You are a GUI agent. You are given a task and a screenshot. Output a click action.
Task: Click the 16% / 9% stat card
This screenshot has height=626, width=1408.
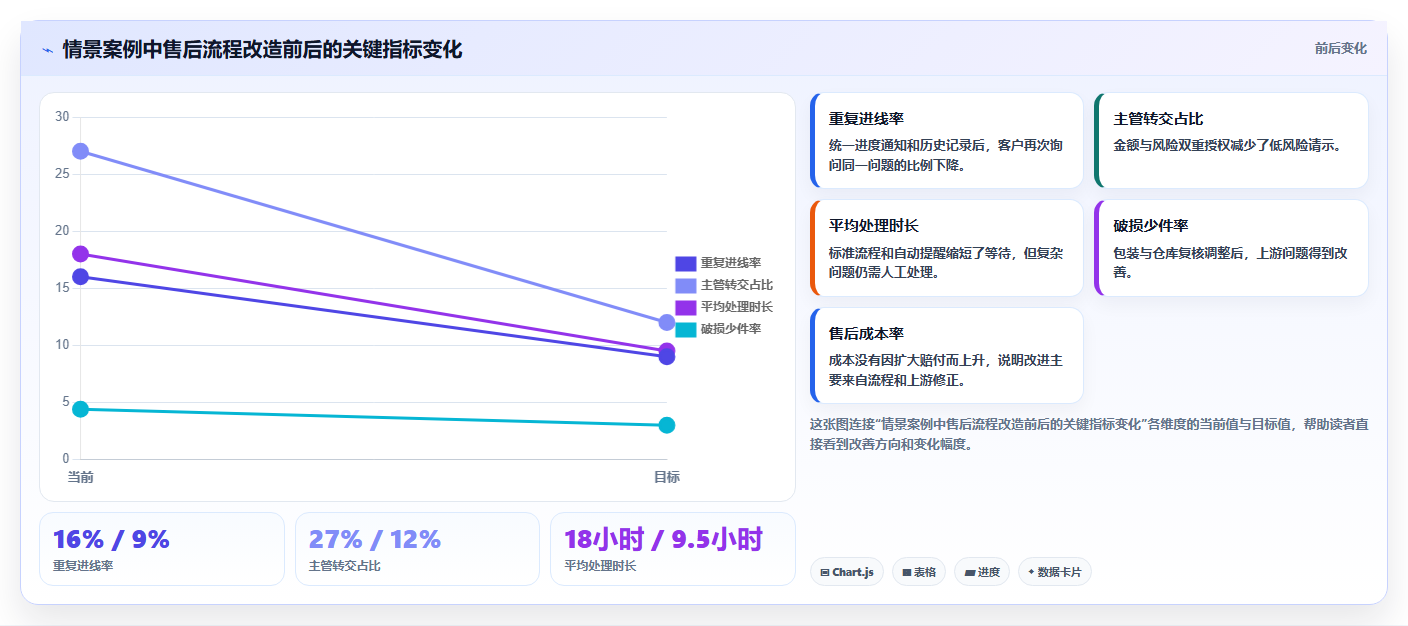[162, 549]
